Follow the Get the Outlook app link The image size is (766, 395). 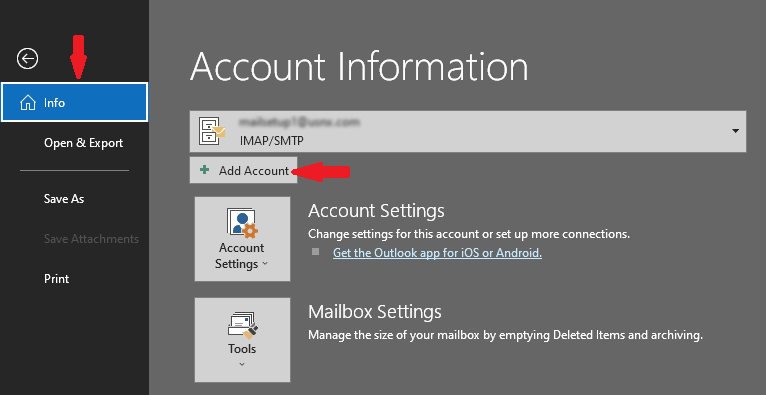[437, 253]
